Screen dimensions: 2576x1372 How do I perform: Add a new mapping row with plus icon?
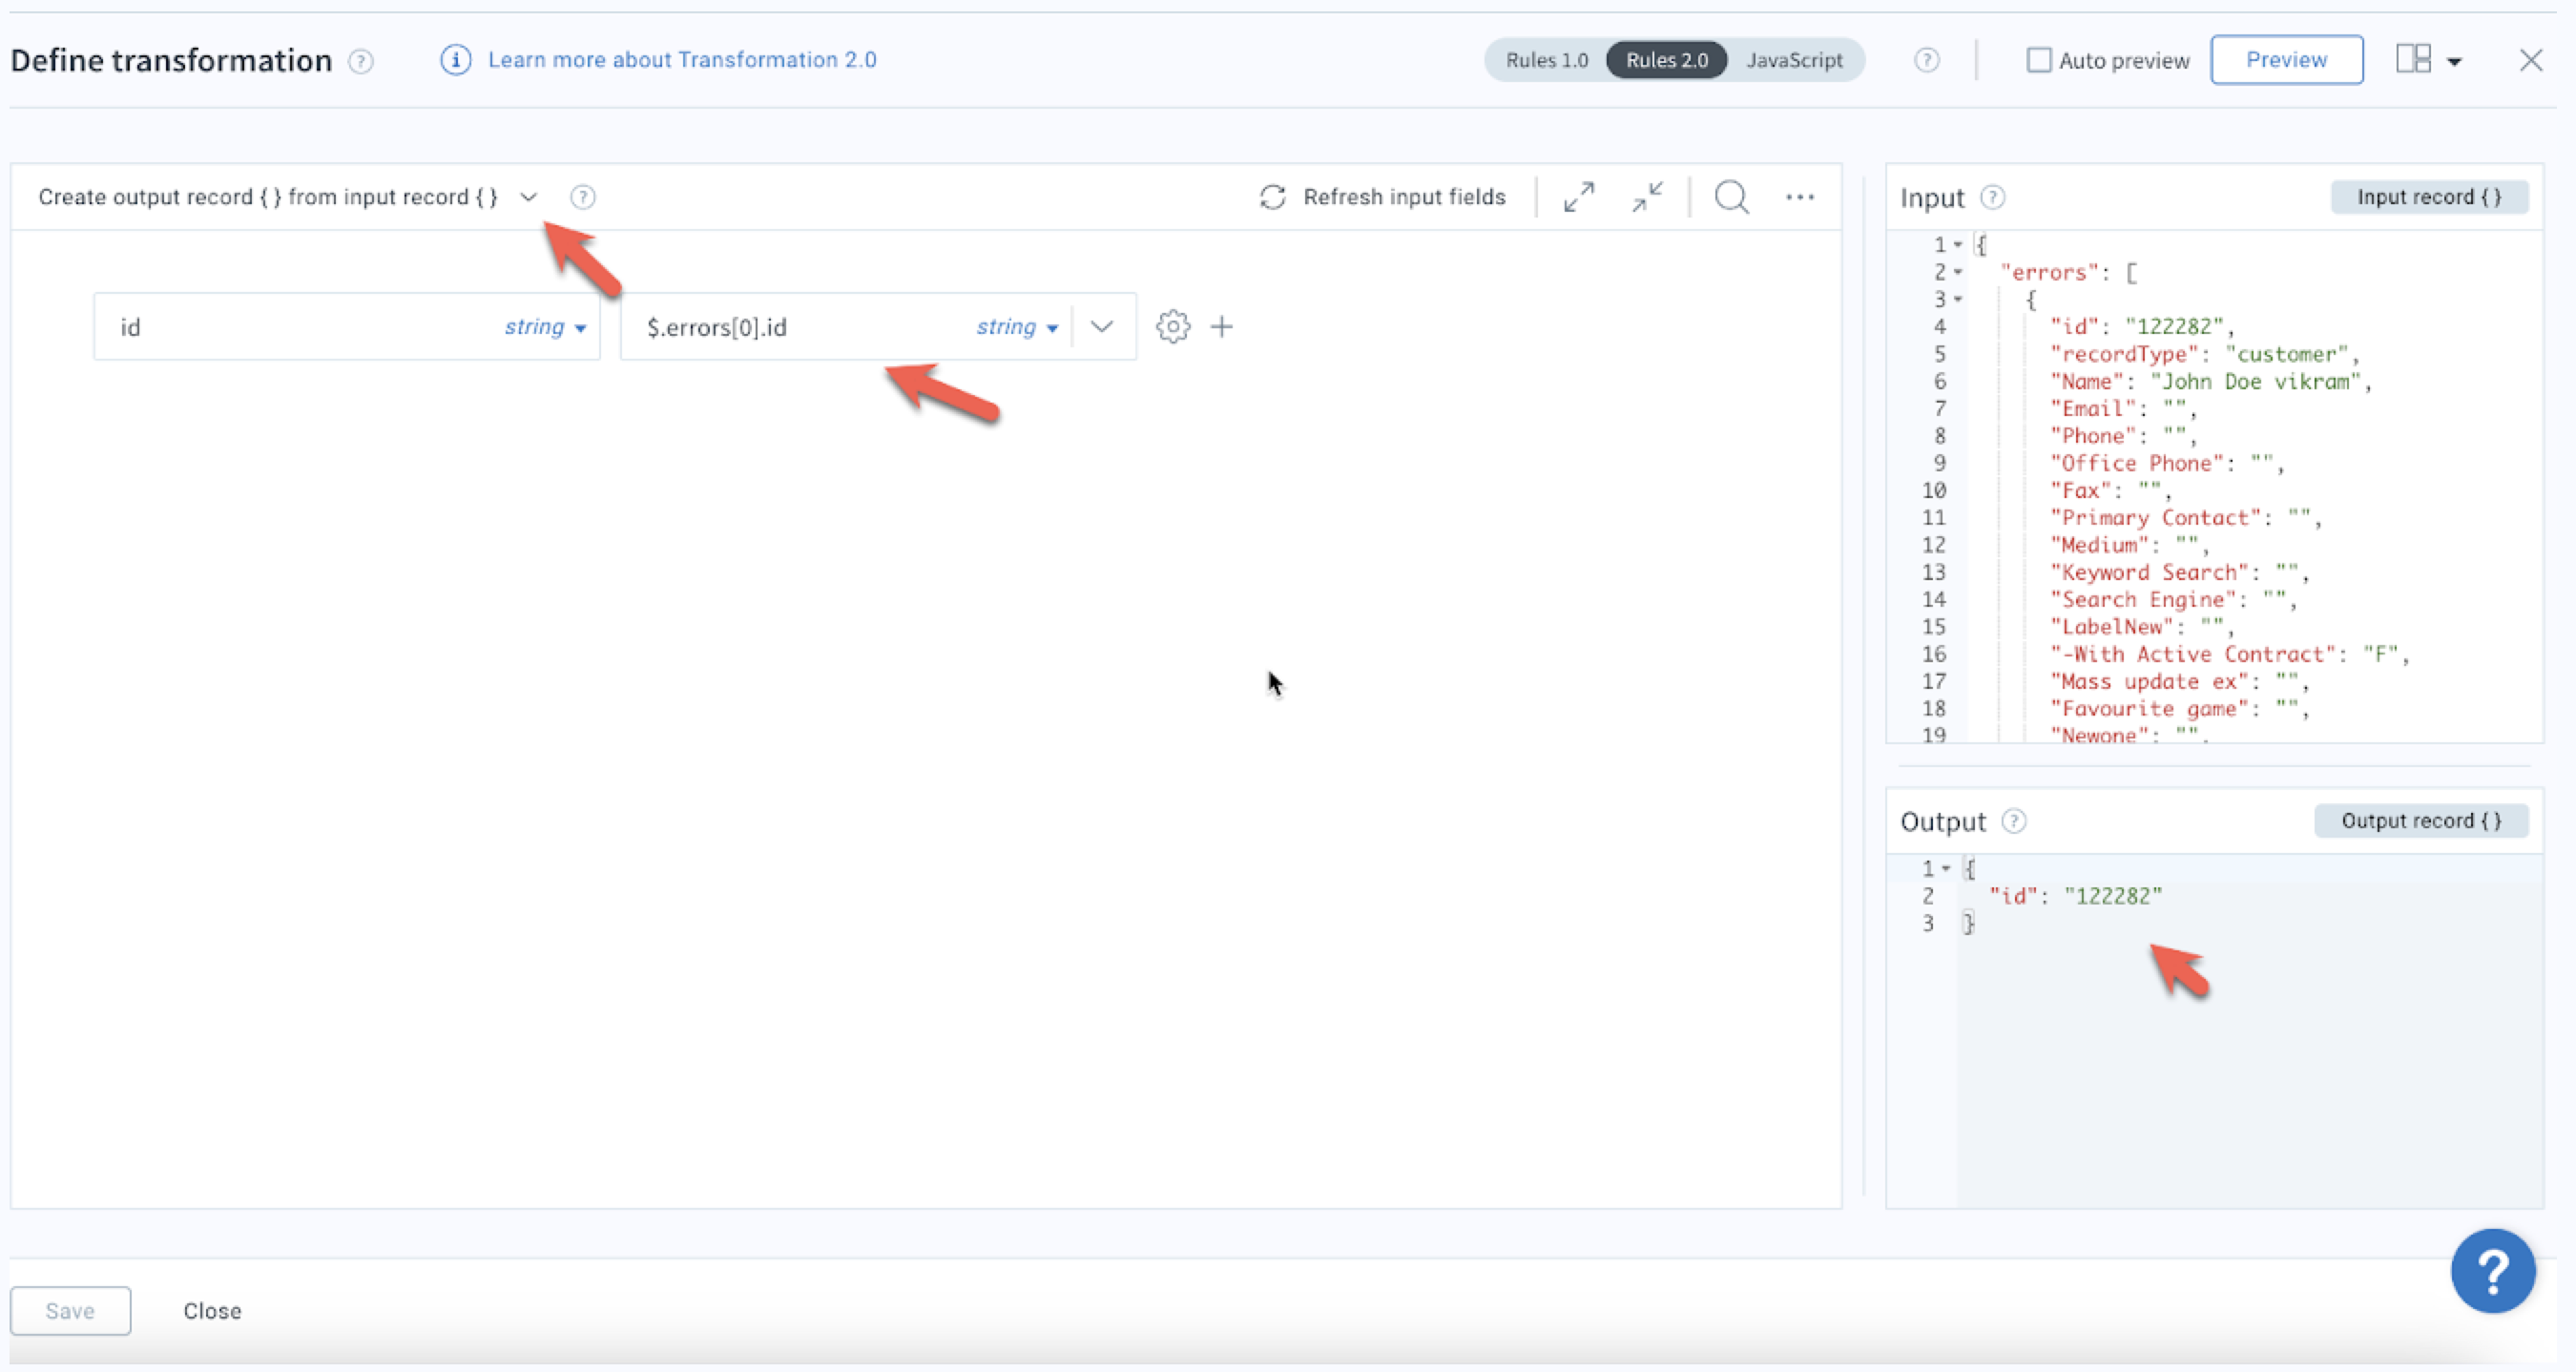click(x=1222, y=326)
